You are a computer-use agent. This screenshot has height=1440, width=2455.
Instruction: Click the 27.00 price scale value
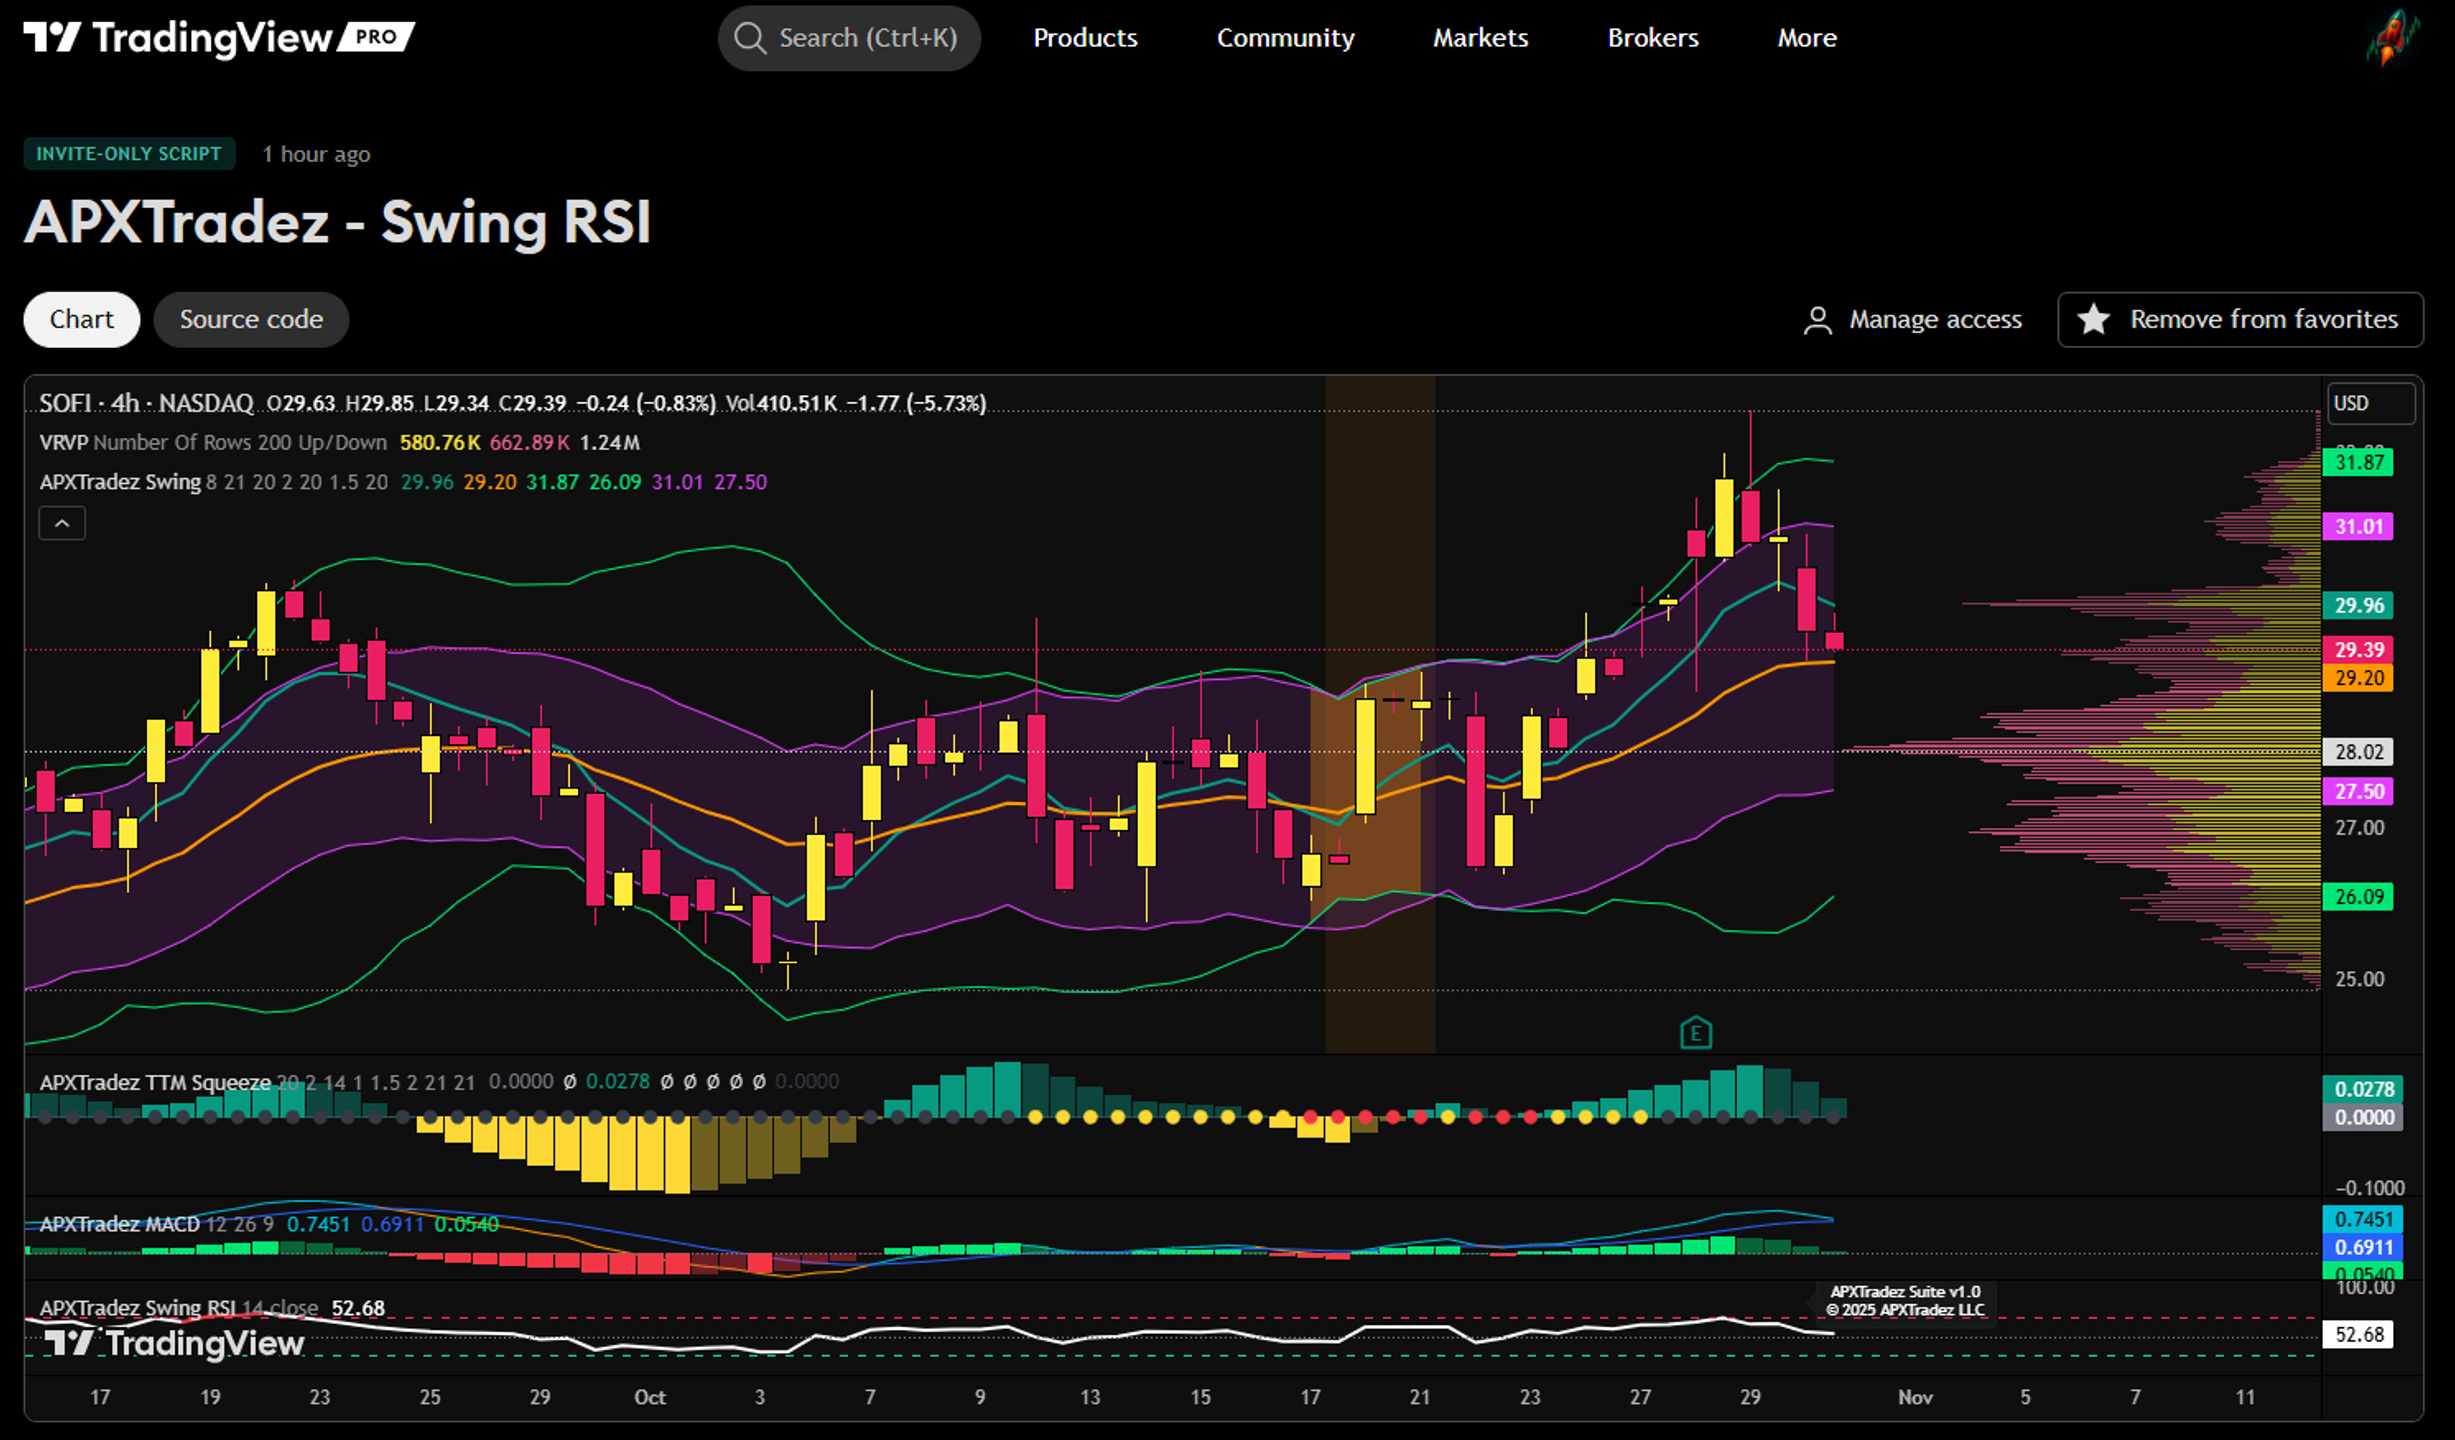[x=2360, y=828]
